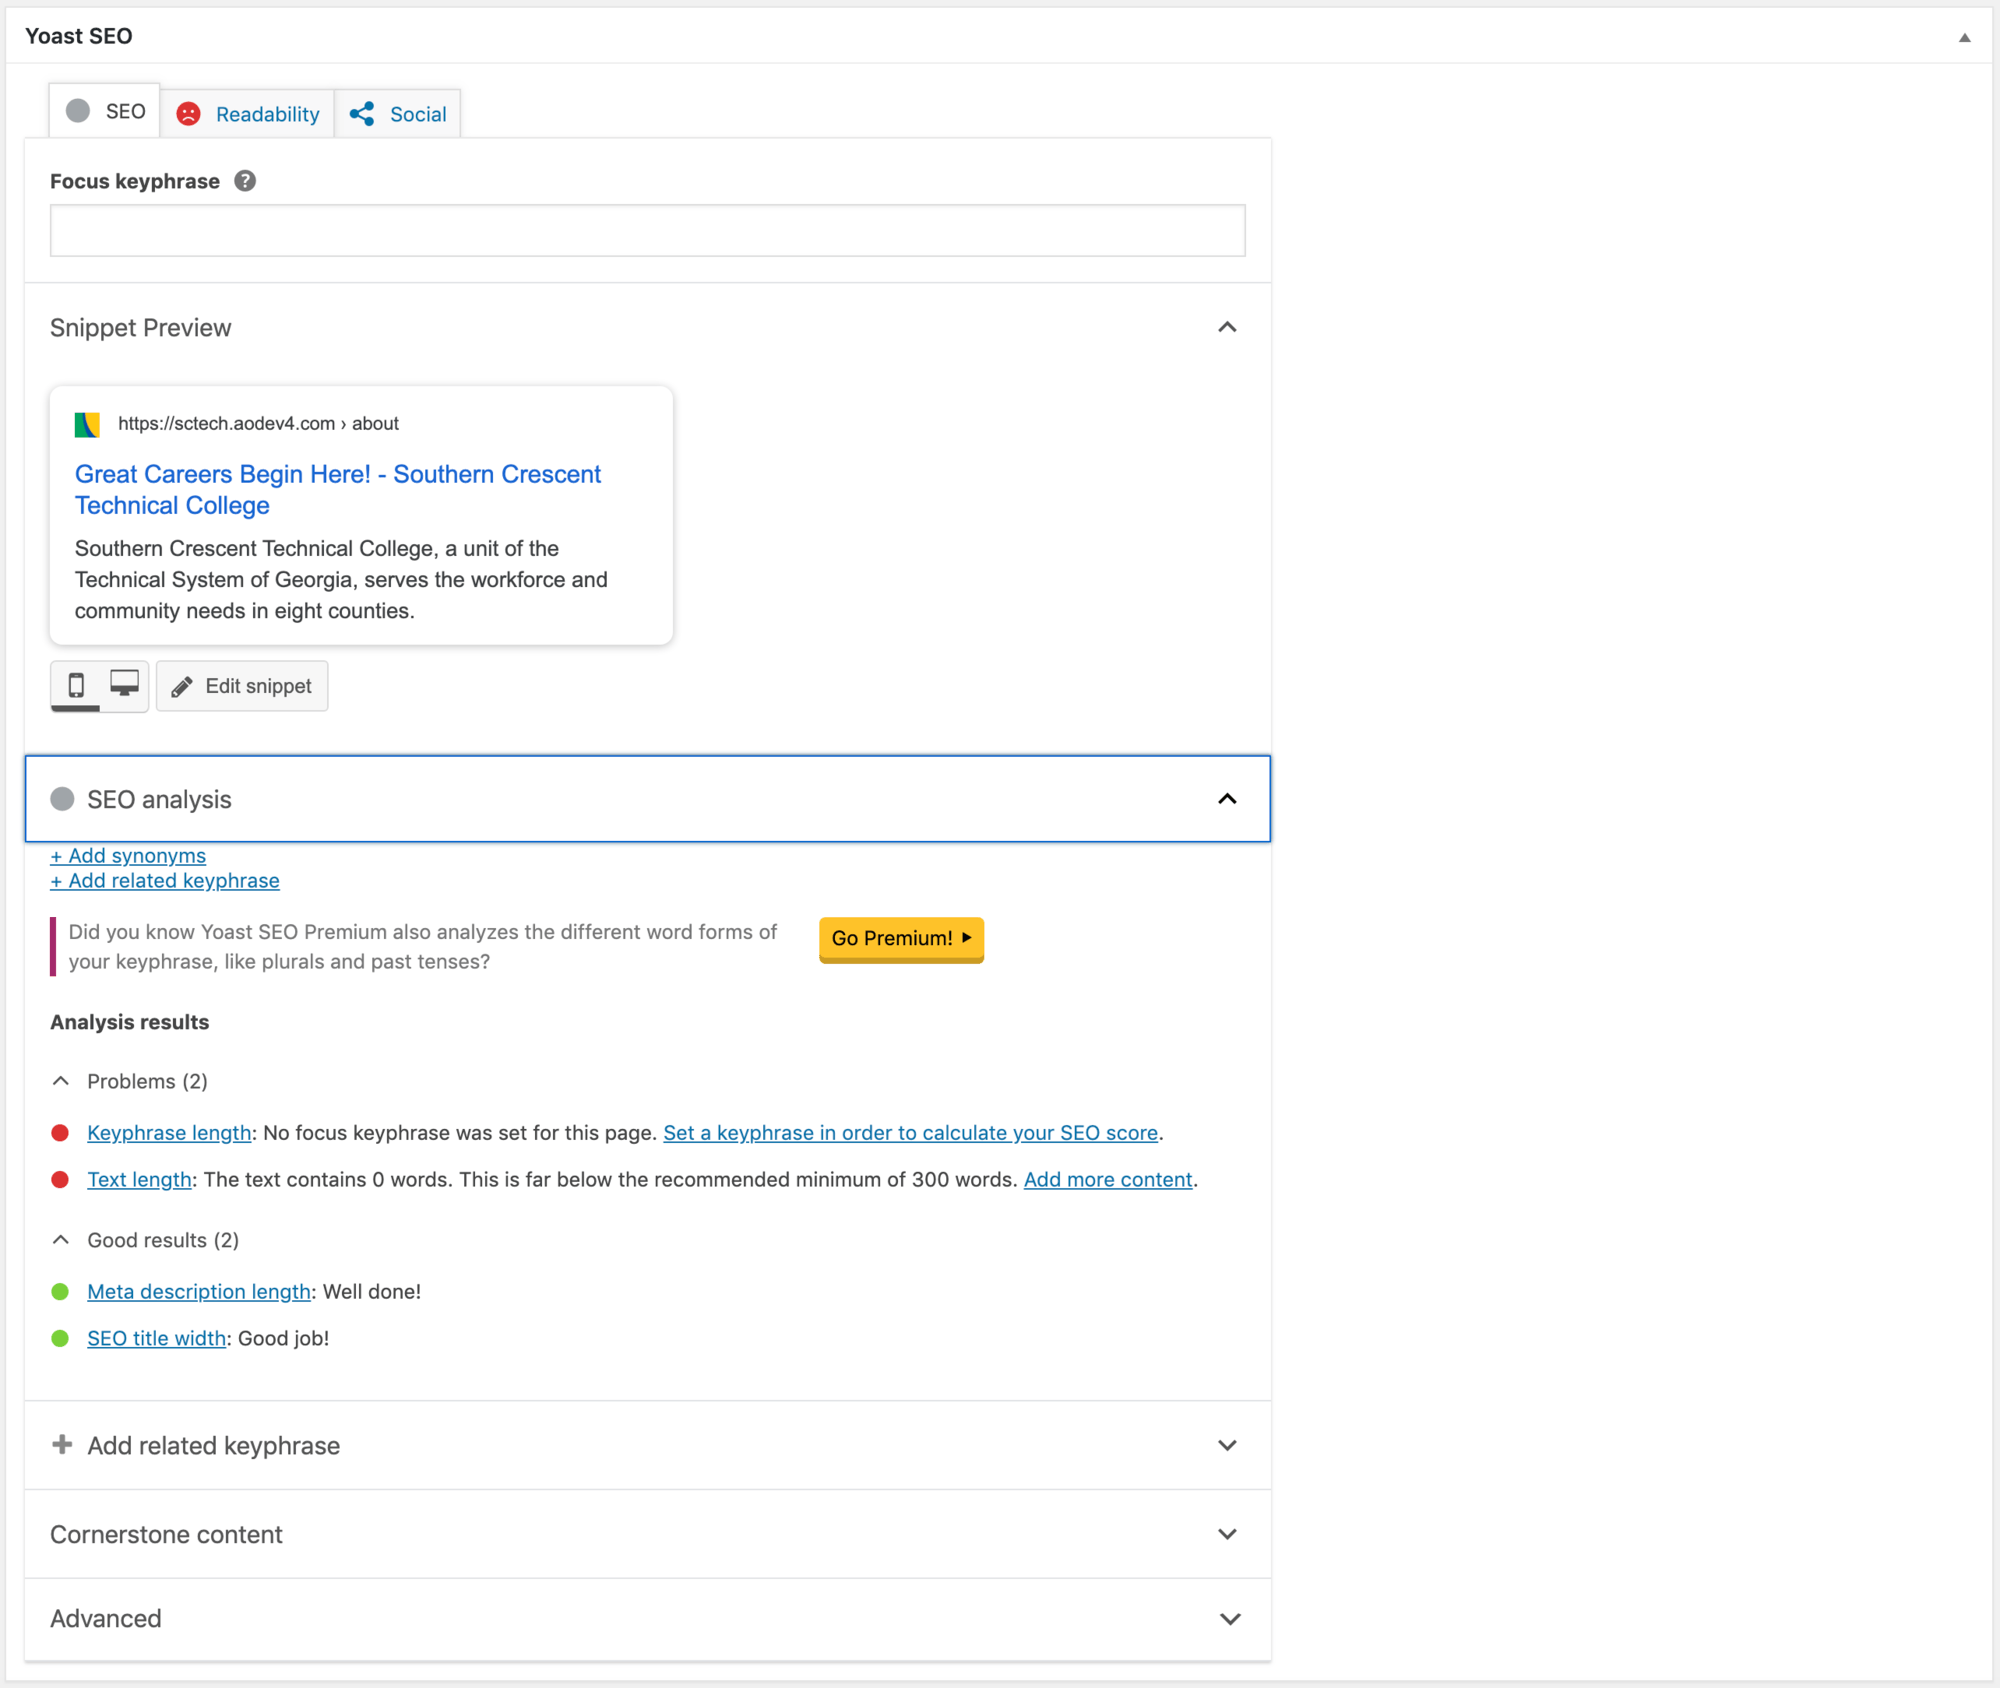
Task: Click the Social share icon
Action: coord(362,114)
